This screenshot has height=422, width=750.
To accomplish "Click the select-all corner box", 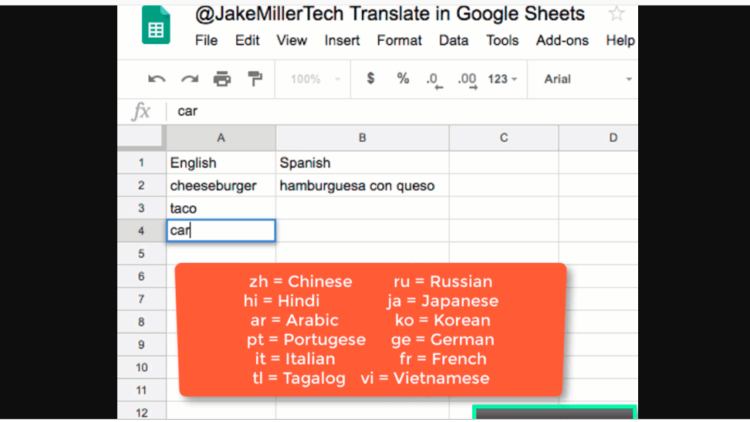I will (x=140, y=137).
